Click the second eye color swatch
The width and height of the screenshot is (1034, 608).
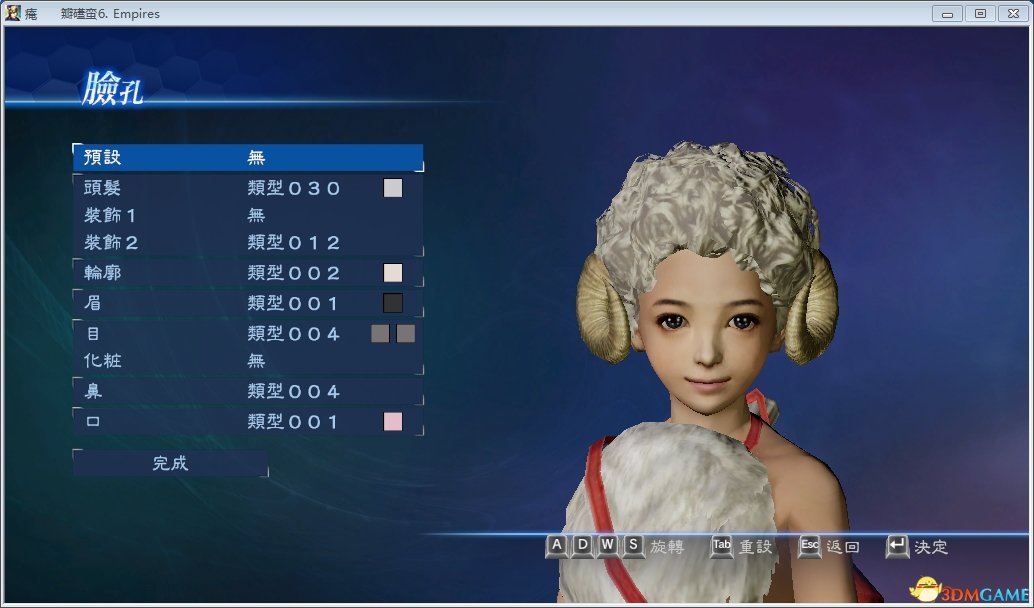pyautogui.click(x=406, y=334)
